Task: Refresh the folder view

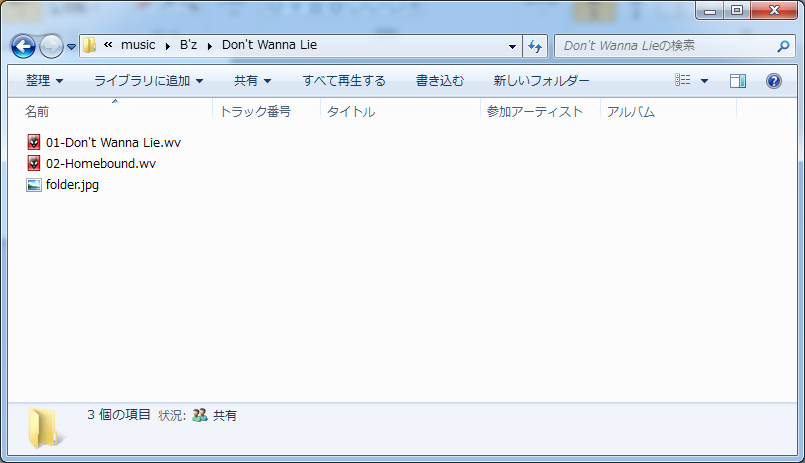Action: [535, 47]
